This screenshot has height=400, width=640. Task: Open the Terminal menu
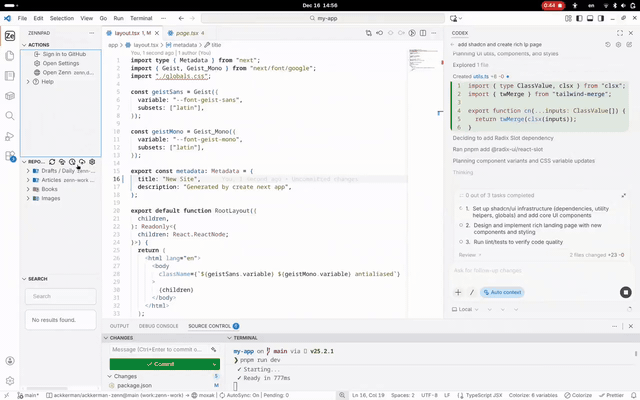tap(141, 18)
